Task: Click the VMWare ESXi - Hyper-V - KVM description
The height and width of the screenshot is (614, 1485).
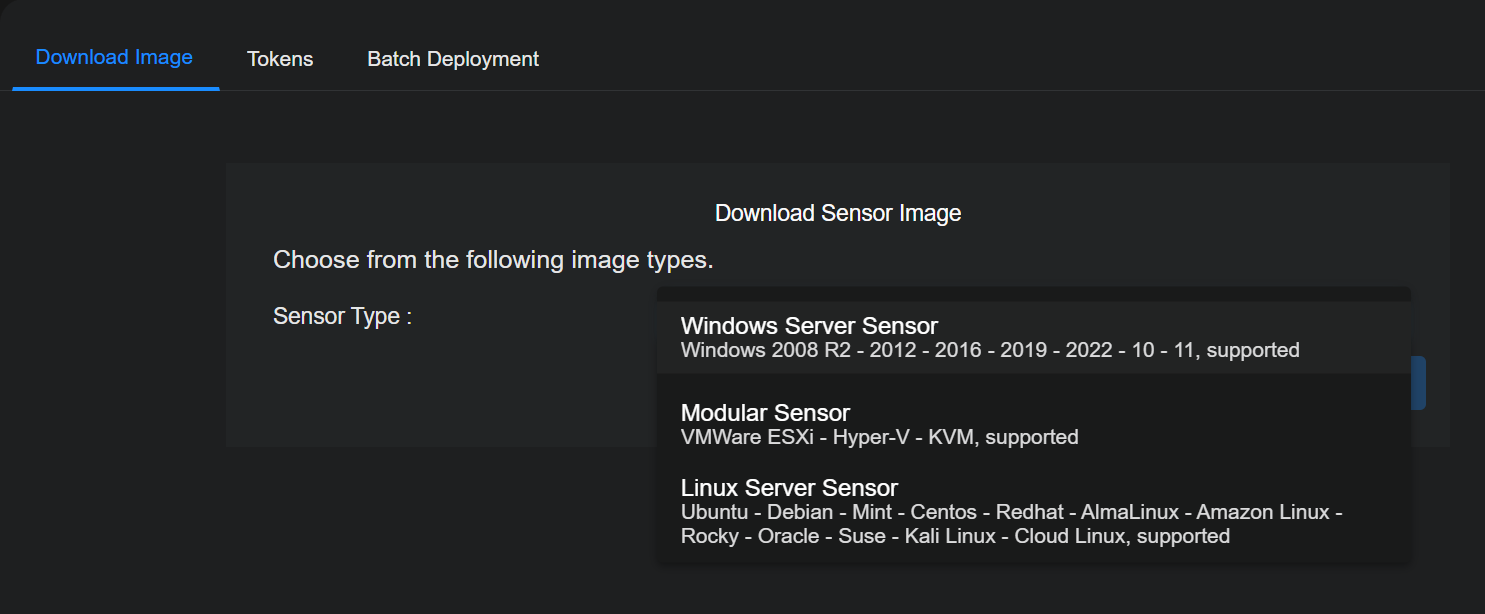Action: [x=879, y=437]
